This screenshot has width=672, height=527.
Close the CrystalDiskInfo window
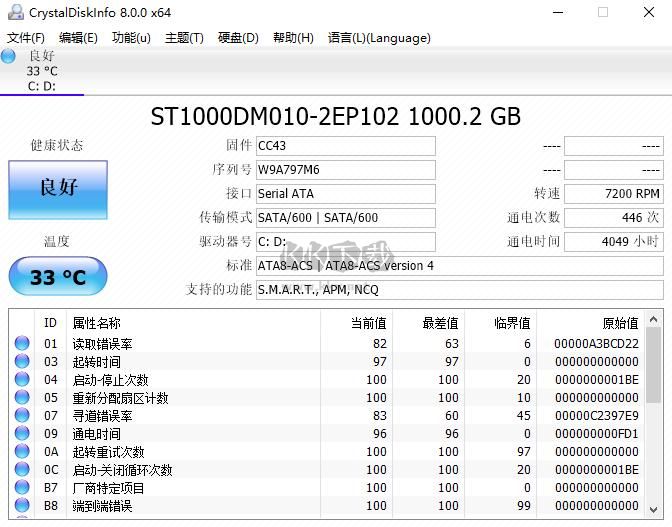649,12
